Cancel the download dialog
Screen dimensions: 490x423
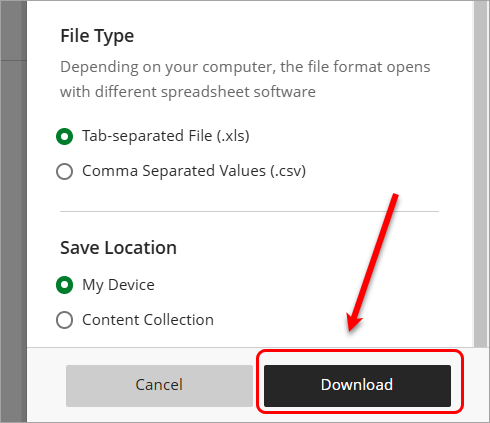[x=159, y=386]
